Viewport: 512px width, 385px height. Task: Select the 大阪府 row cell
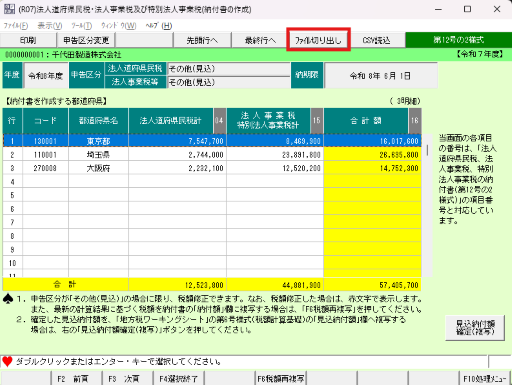[x=98, y=168]
